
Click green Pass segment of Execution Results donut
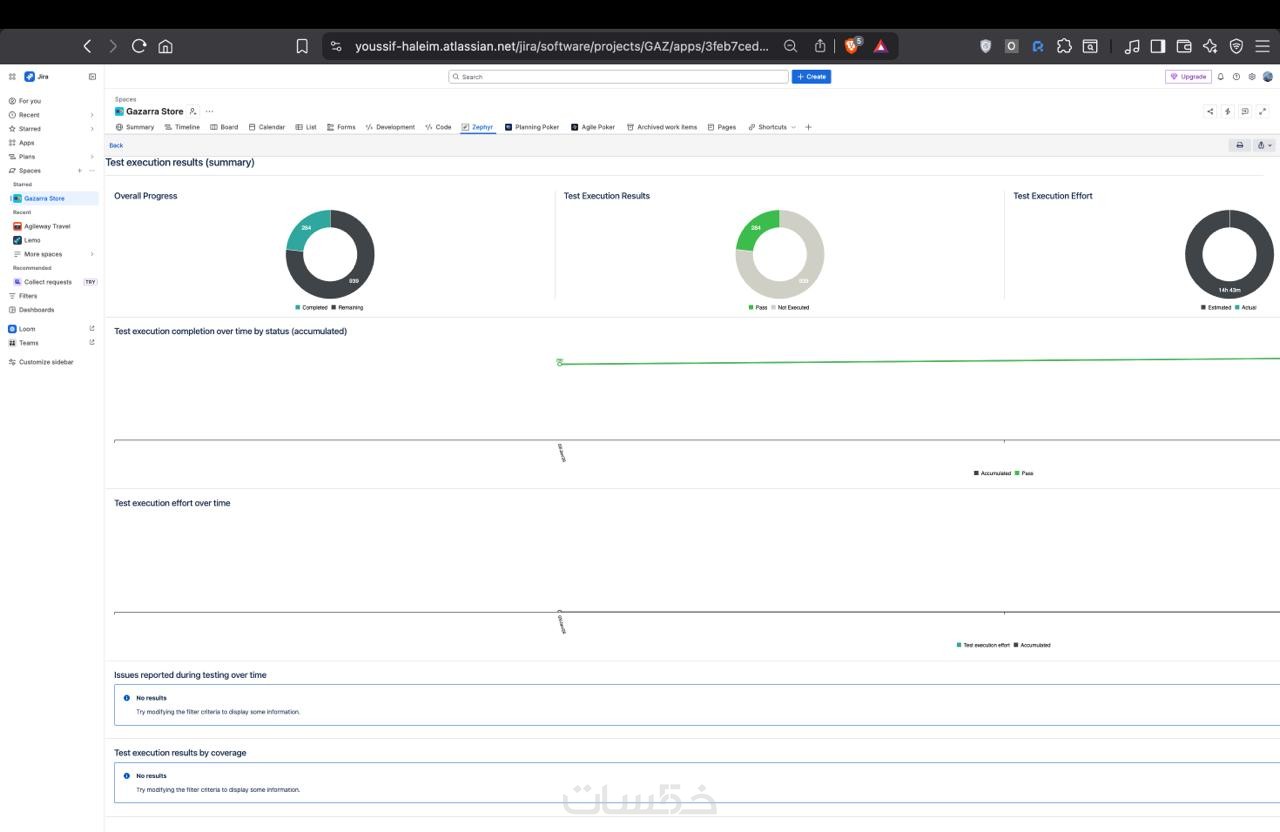click(758, 228)
